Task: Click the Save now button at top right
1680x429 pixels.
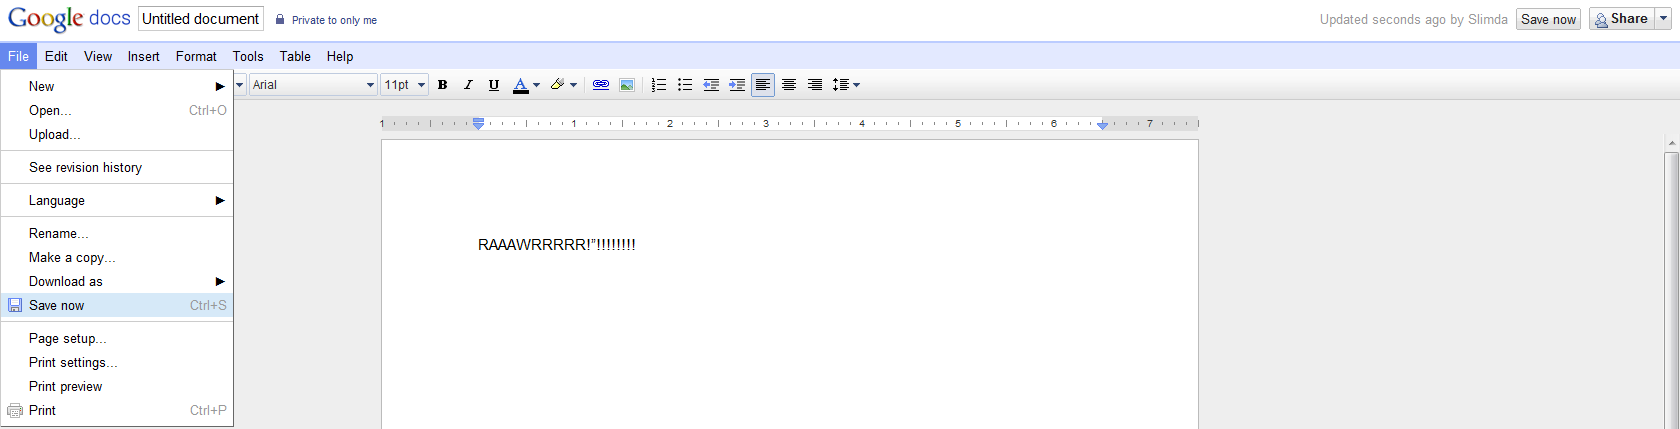Action: point(1548,19)
